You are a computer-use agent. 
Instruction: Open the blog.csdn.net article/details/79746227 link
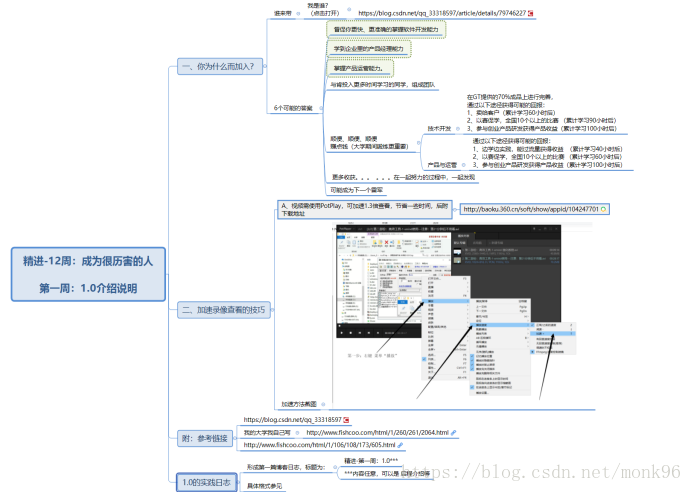pos(442,13)
